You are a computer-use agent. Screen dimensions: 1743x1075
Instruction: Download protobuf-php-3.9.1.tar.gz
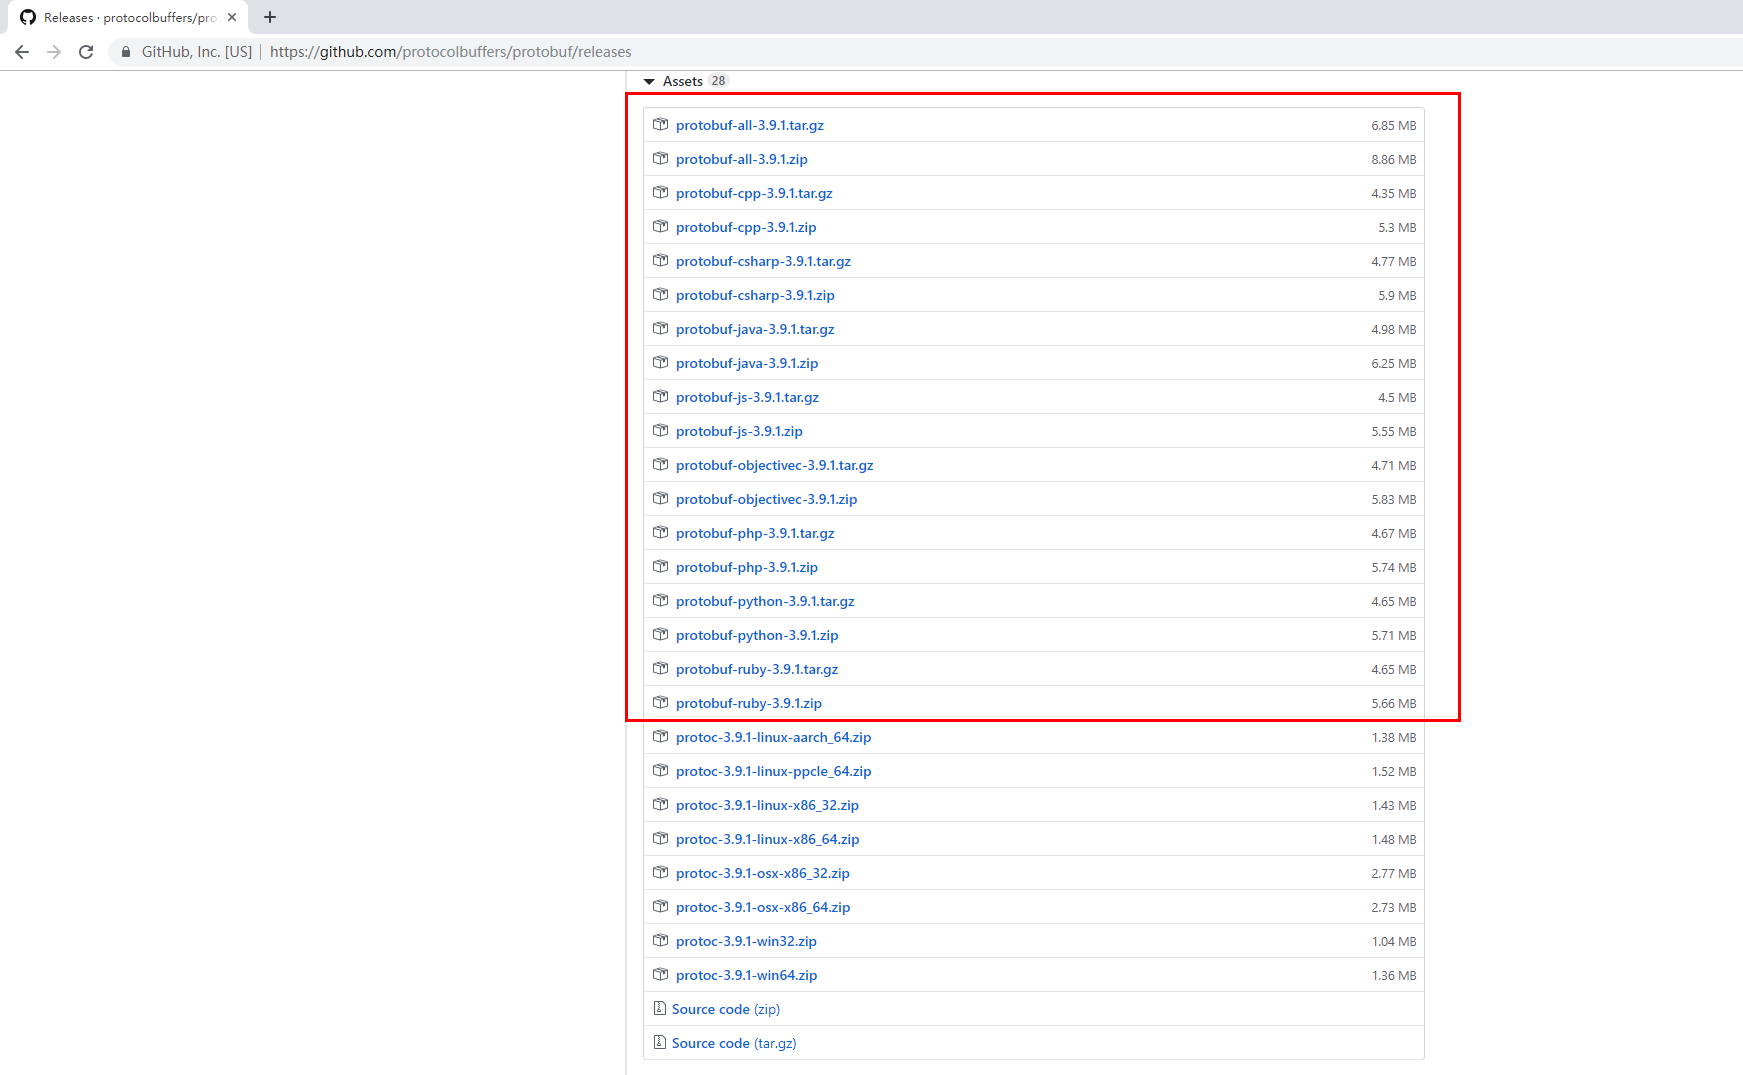click(755, 533)
